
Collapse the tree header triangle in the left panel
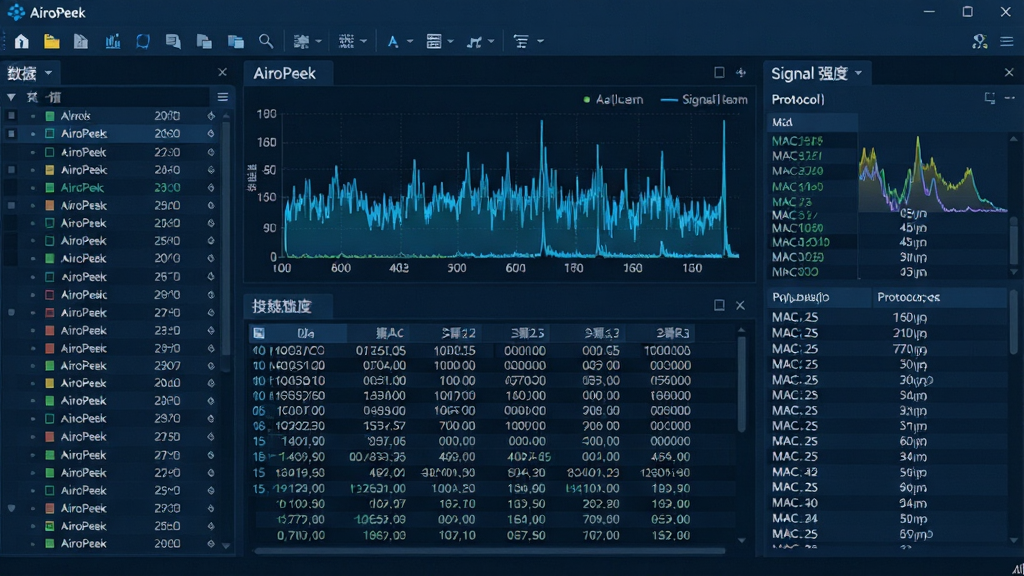[11, 97]
